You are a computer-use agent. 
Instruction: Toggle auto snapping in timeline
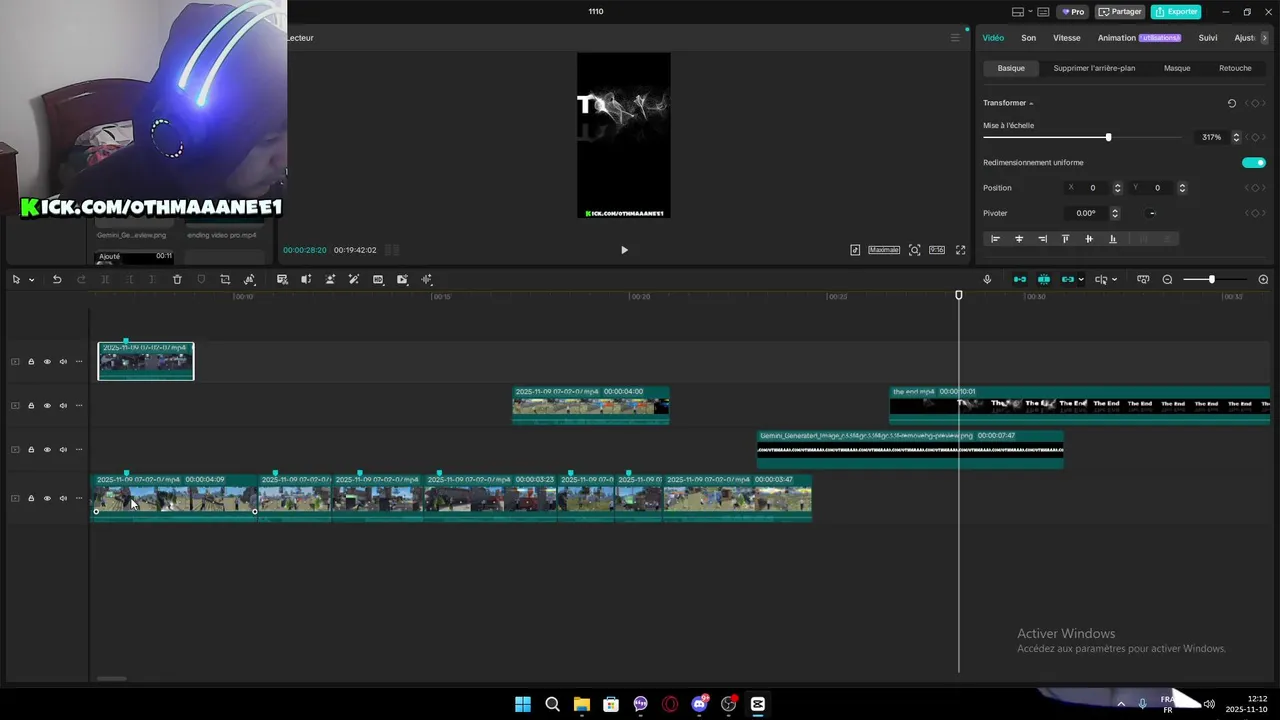1043,280
